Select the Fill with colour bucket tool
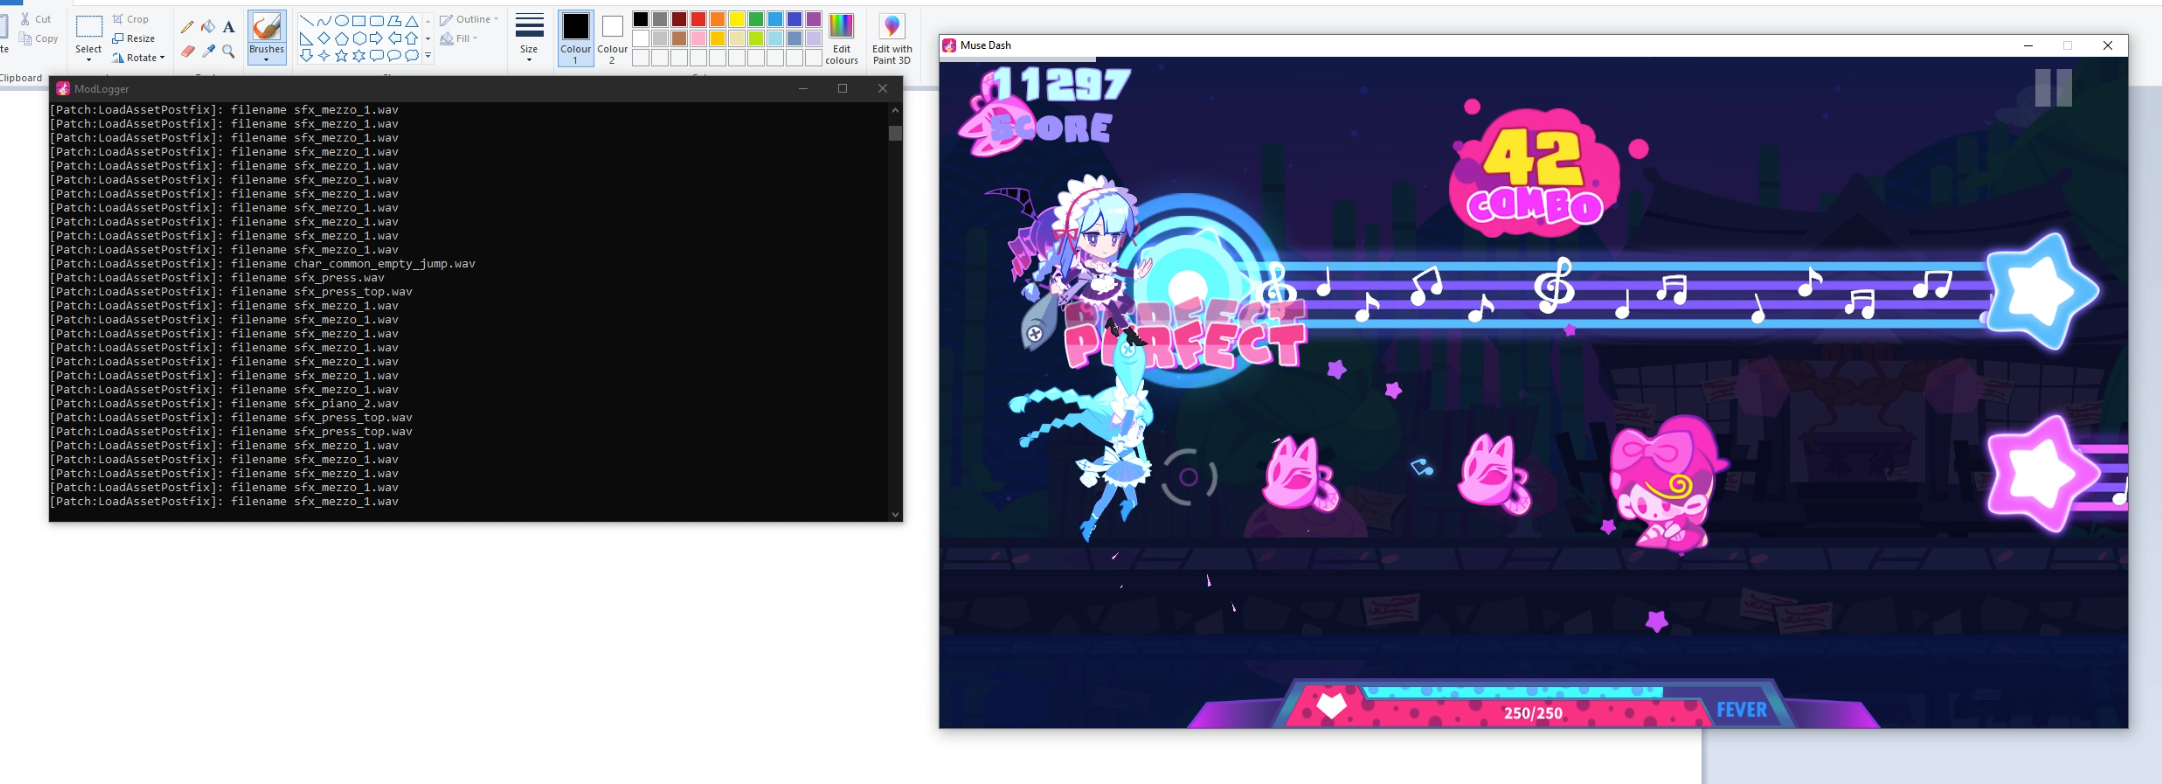Screen dimensions: 2162x784 pyautogui.click(x=208, y=27)
